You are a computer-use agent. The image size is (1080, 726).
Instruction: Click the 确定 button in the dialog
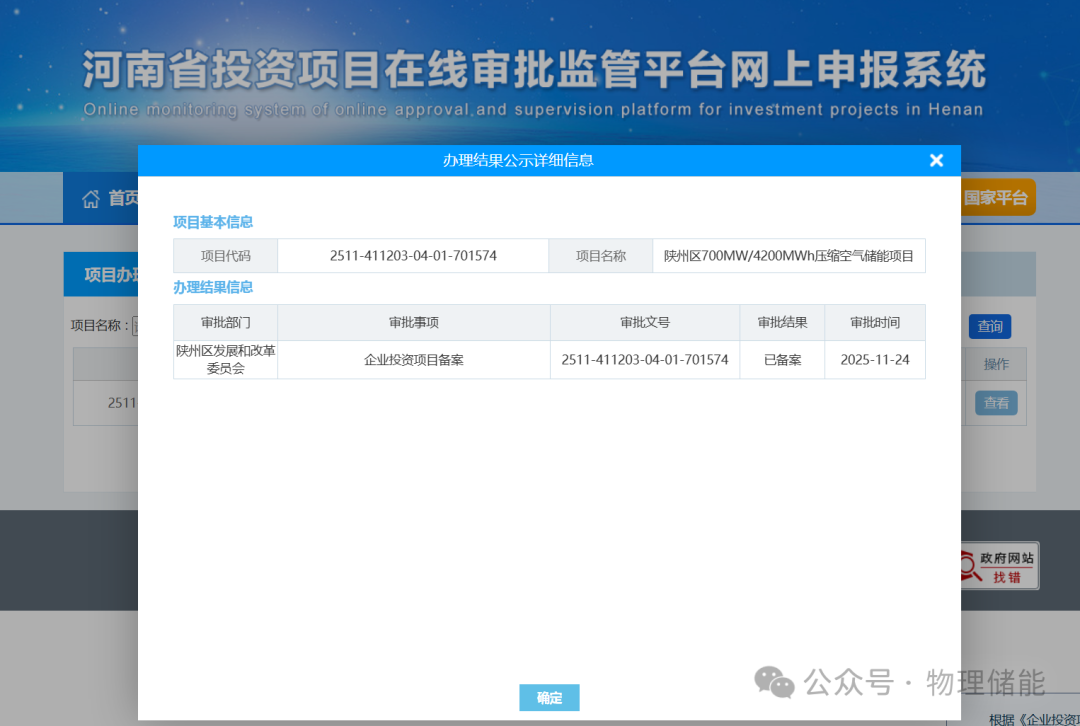tap(549, 698)
